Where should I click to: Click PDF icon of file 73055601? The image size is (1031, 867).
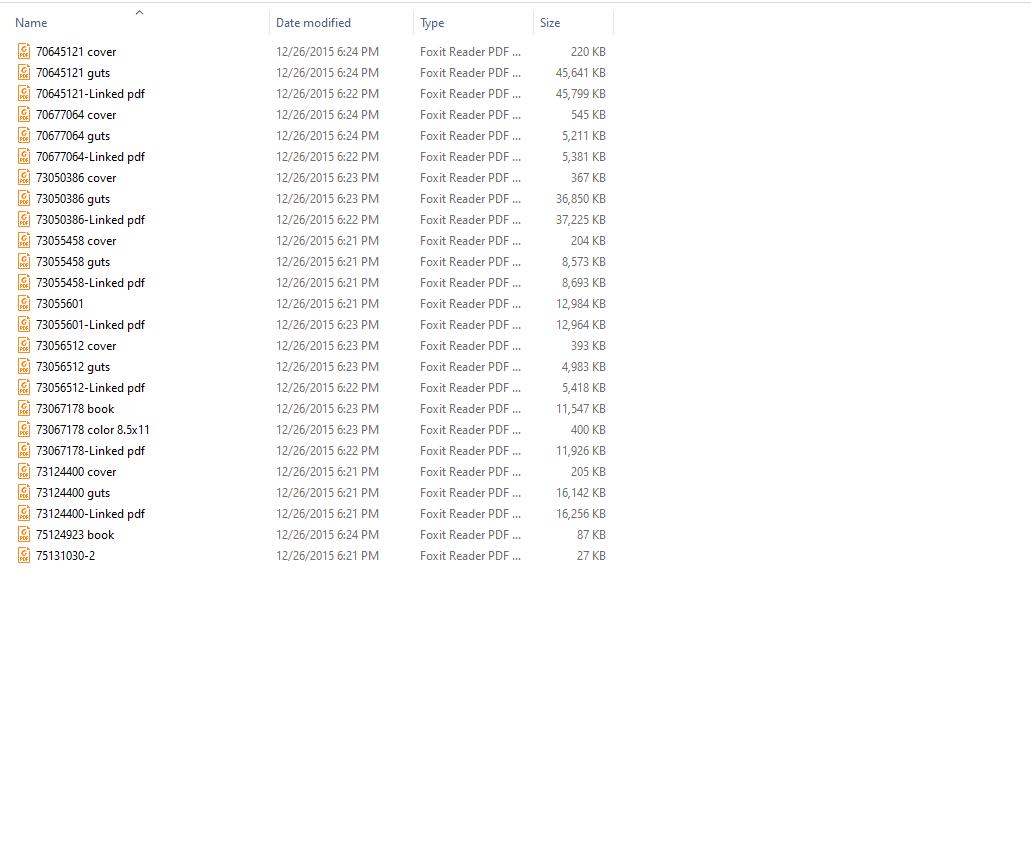(x=24, y=304)
